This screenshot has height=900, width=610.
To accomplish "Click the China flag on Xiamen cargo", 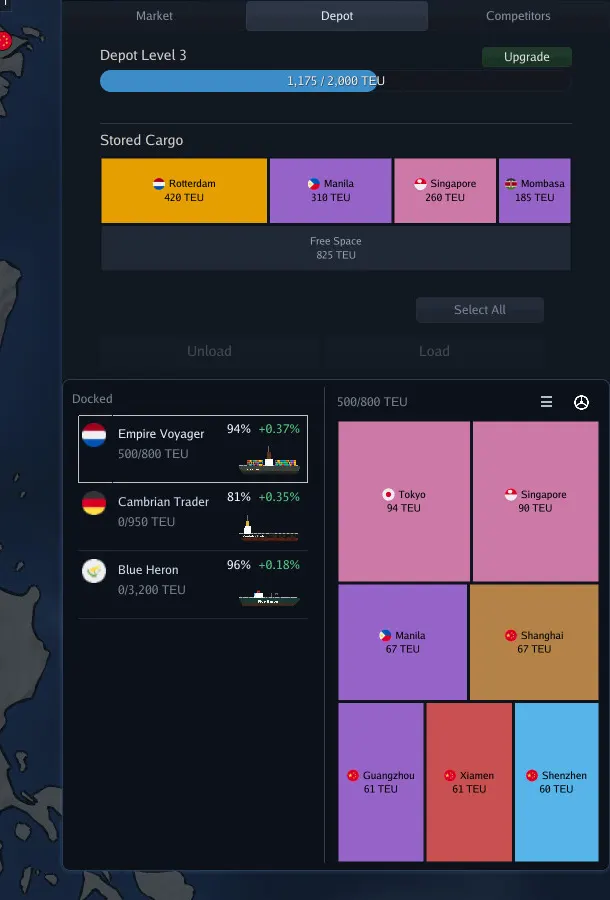I will coord(450,775).
